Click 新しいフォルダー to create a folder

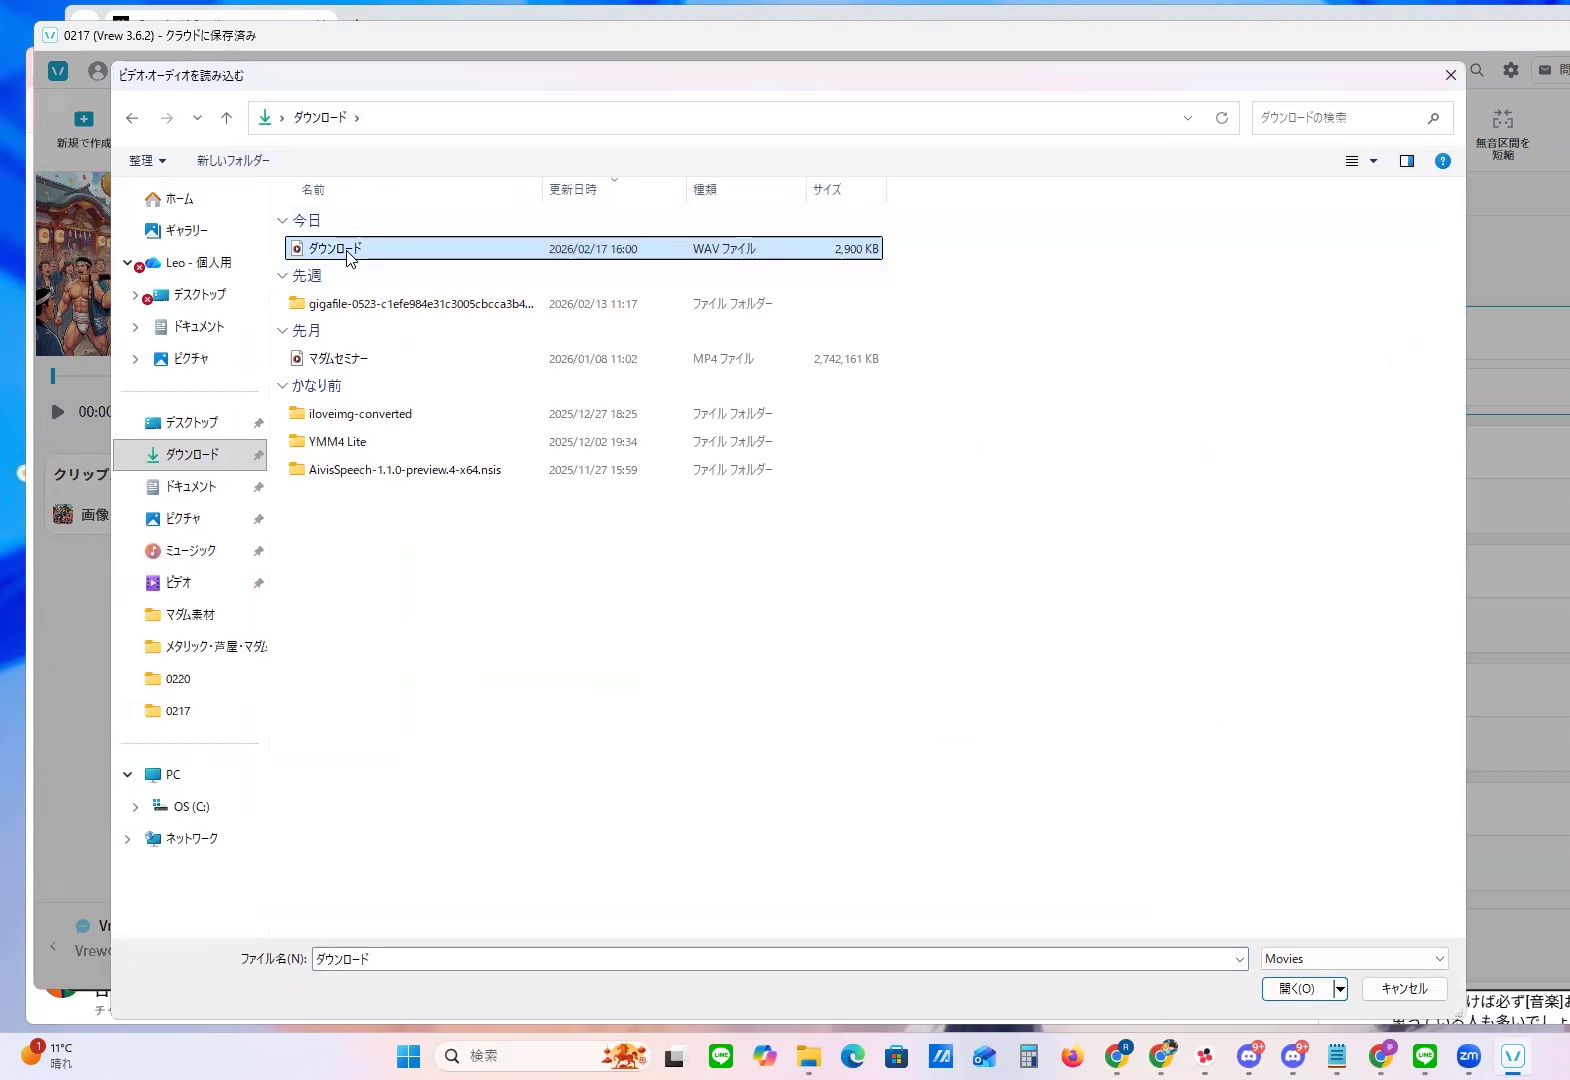[233, 161]
